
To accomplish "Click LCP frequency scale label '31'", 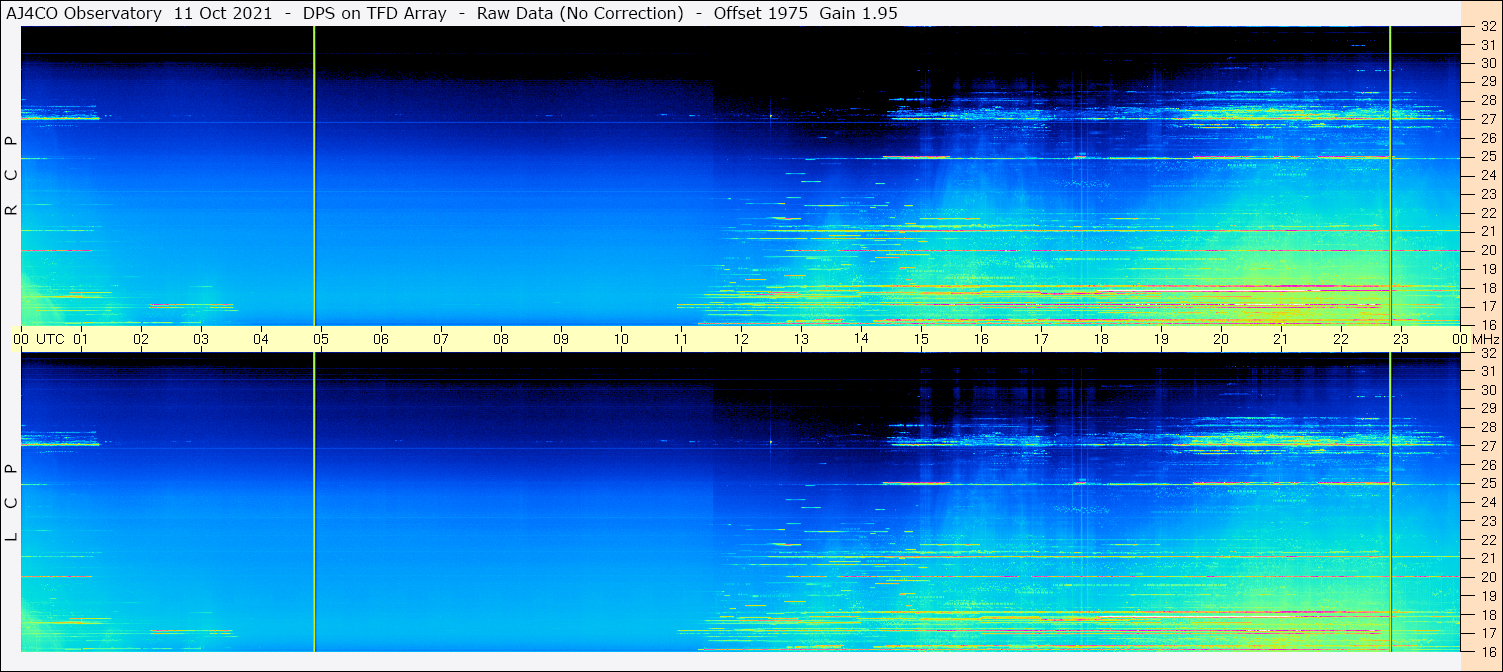I will tap(1488, 371).
